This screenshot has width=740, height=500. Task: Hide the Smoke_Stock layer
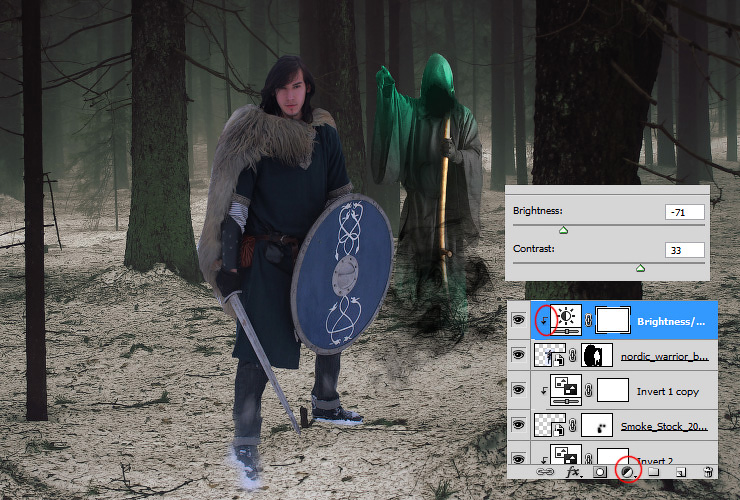(x=519, y=424)
